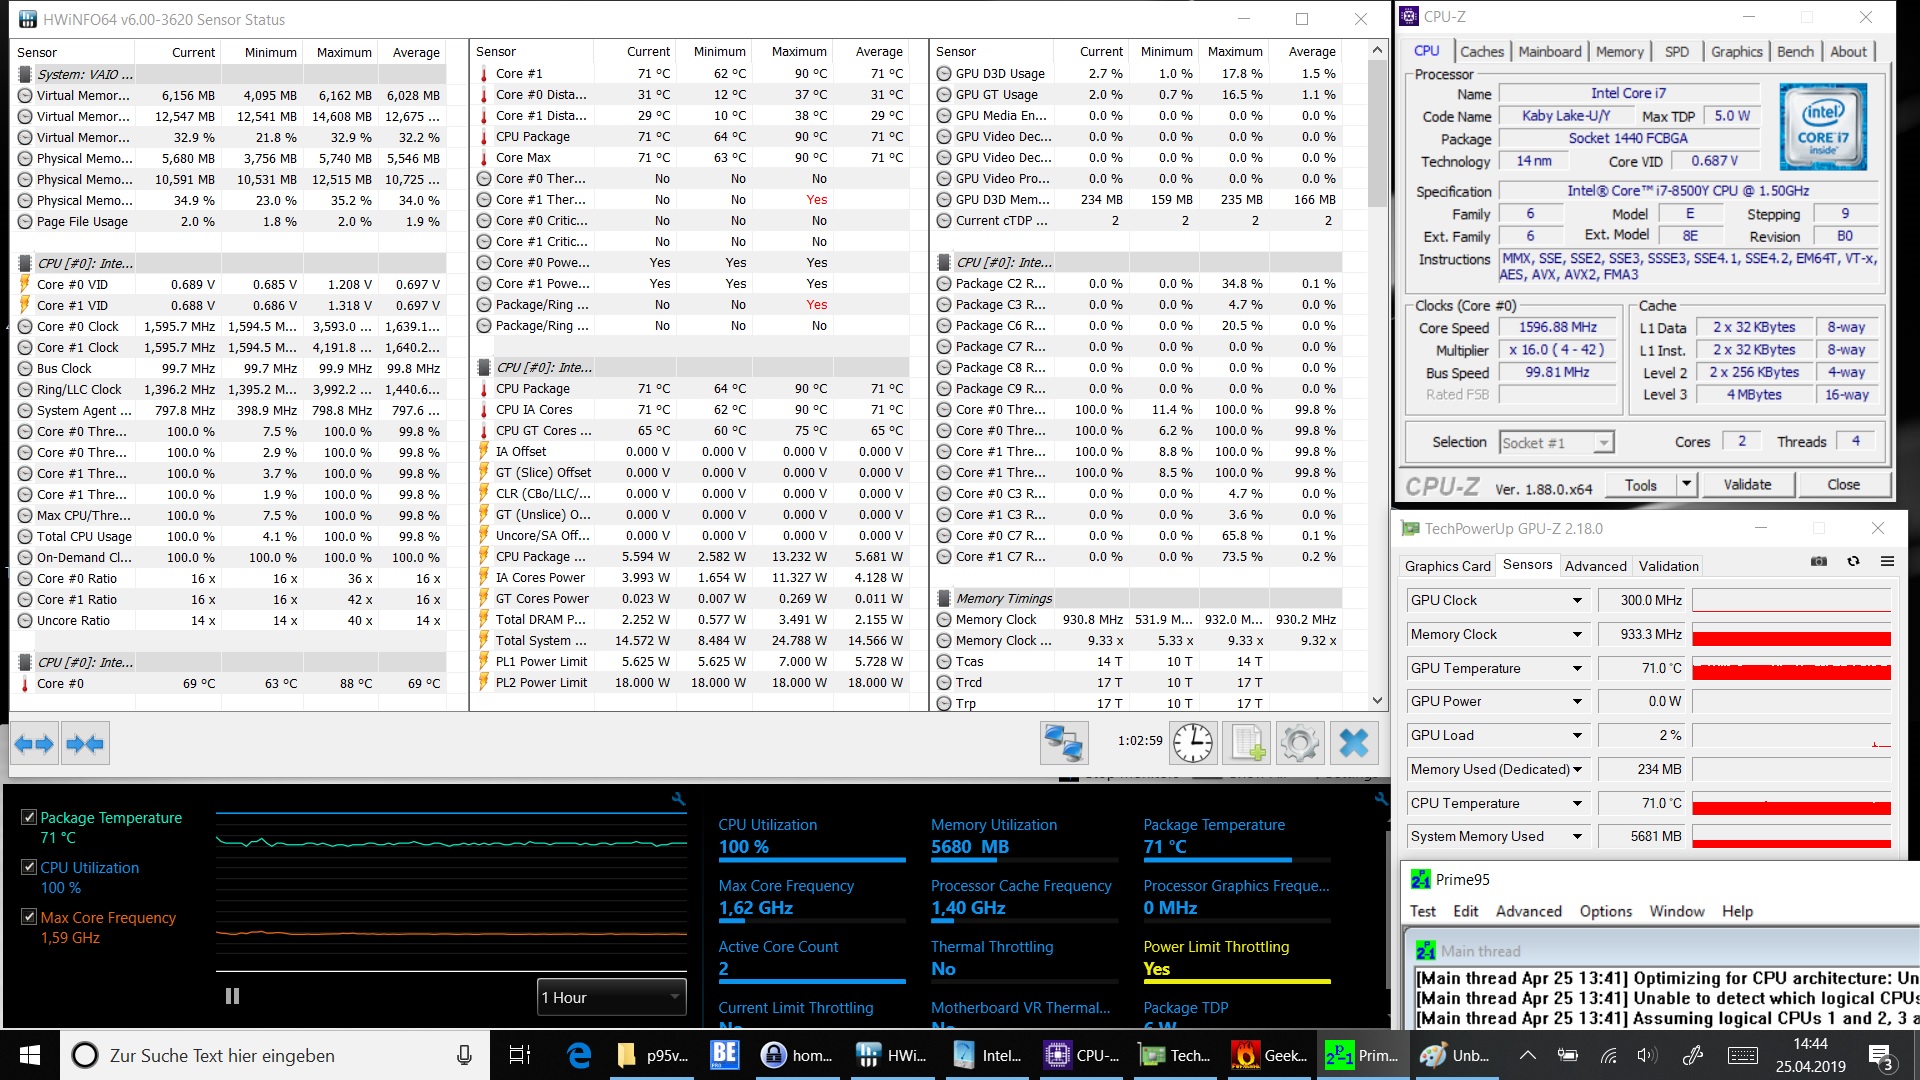Pause the Intel XTU graph monitoring
This screenshot has width=1920, height=1080.
pos(232,996)
